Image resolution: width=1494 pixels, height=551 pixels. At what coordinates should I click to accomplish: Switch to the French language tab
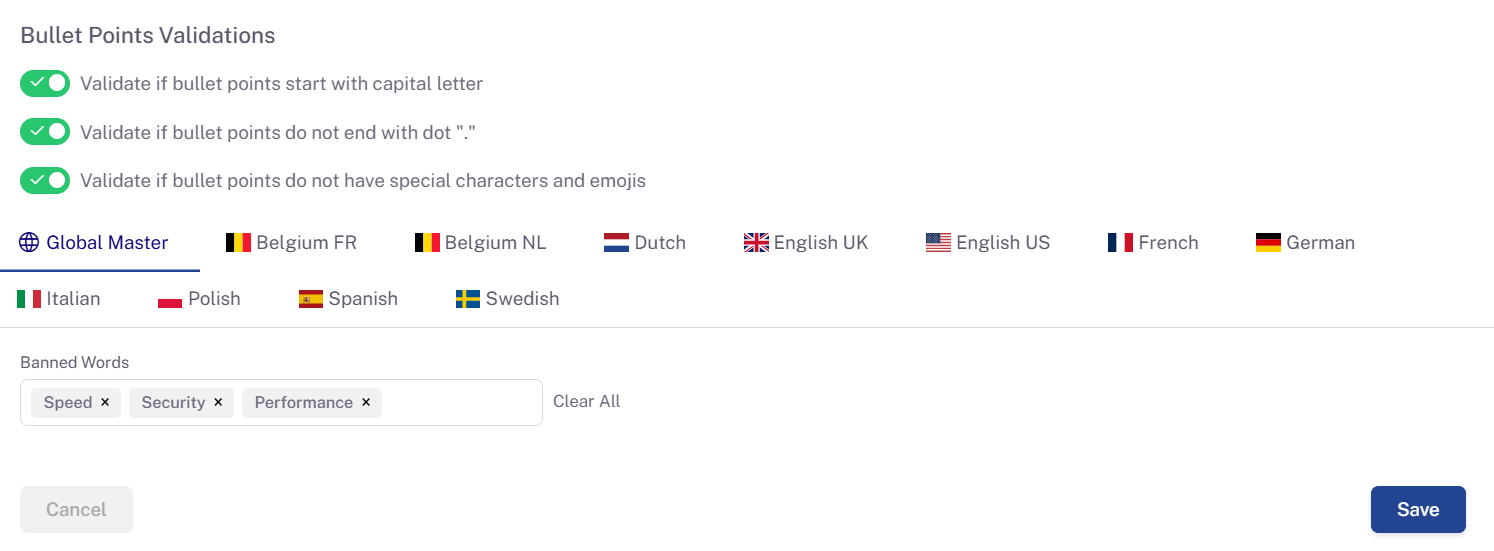coord(1153,242)
